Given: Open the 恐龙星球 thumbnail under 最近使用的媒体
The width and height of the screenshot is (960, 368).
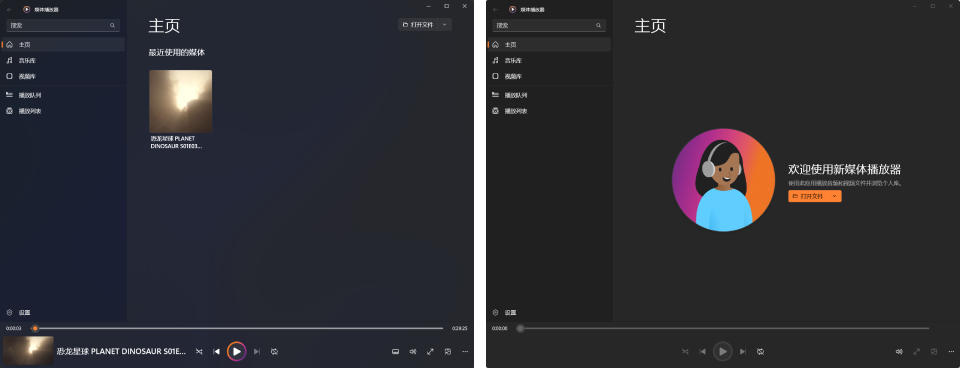Looking at the screenshot, I should [x=181, y=101].
